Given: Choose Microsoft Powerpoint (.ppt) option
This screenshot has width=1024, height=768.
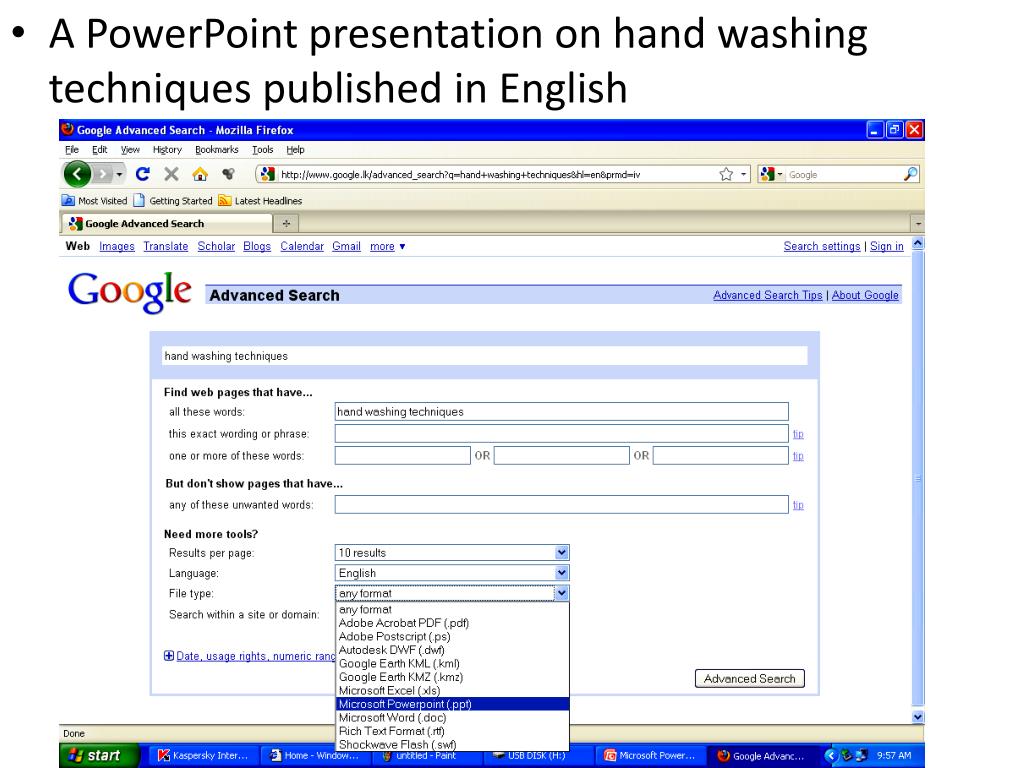Looking at the screenshot, I should (x=452, y=704).
